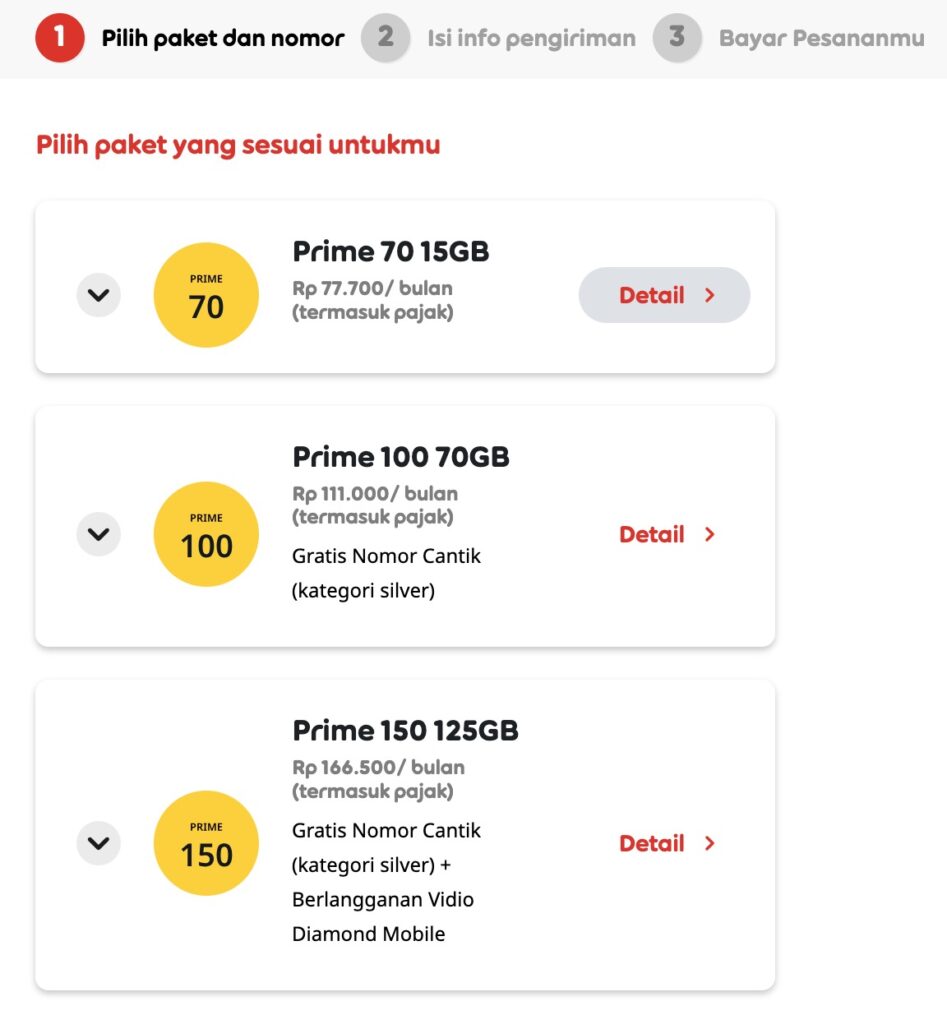The image size is (947, 1024).
Task: Click the yellow Prime 150 badge icon
Action: click(206, 843)
